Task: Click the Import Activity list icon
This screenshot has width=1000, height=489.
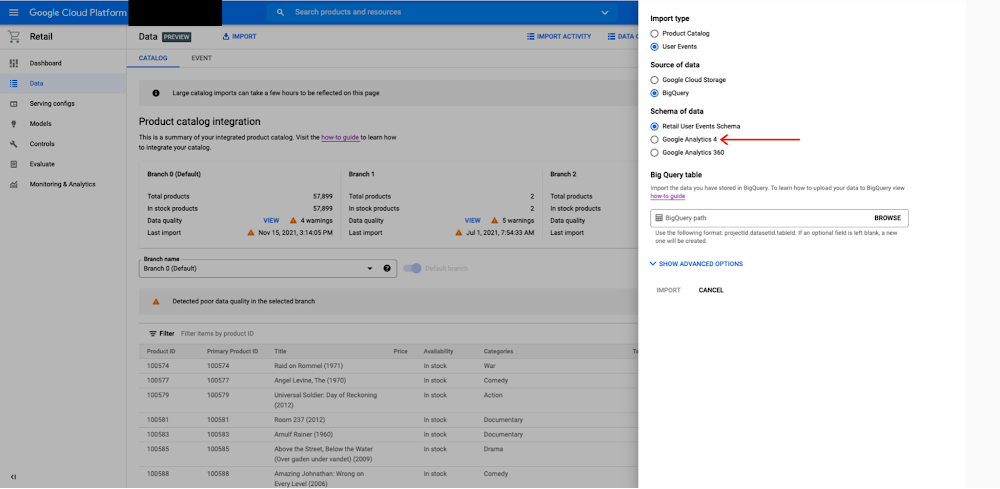Action: (x=531, y=37)
